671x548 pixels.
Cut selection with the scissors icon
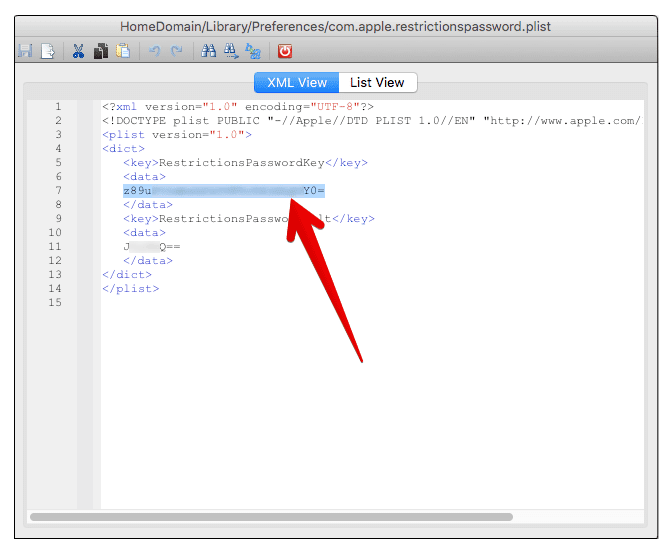79,51
